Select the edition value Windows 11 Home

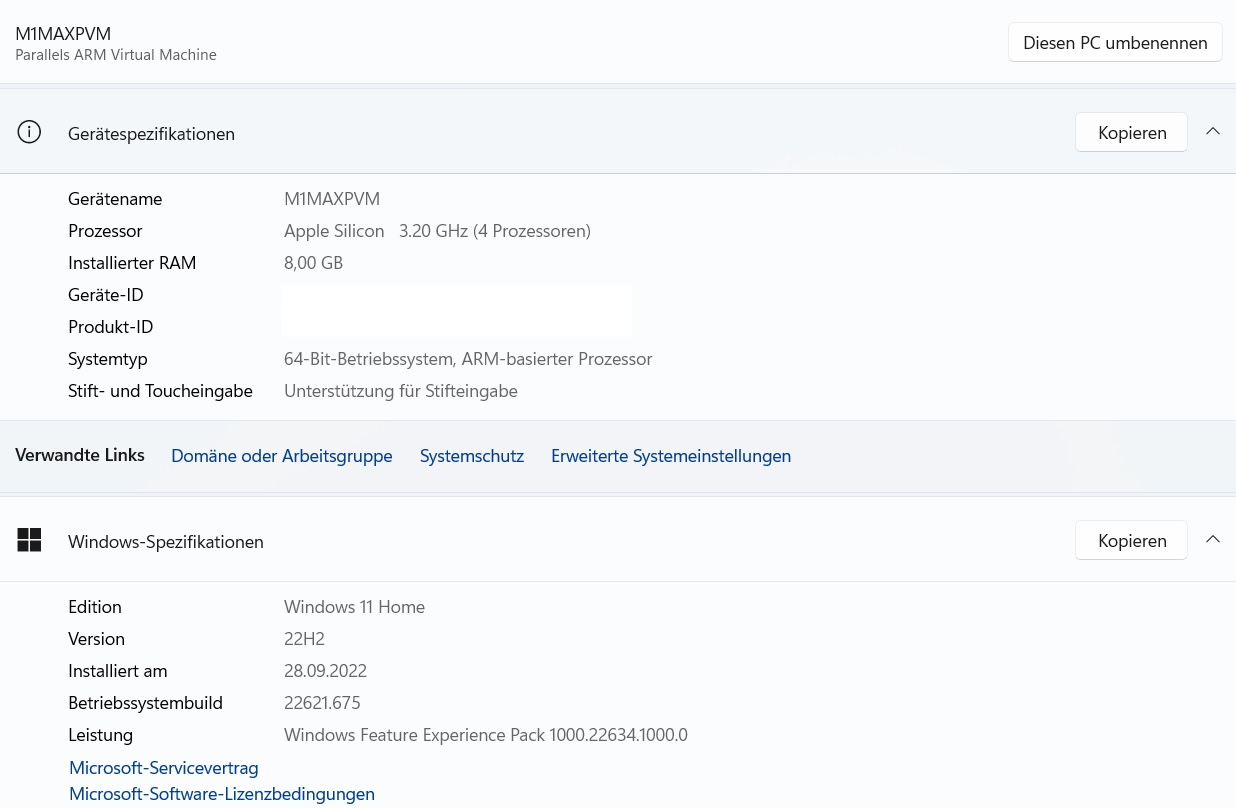(x=354, y=607)
